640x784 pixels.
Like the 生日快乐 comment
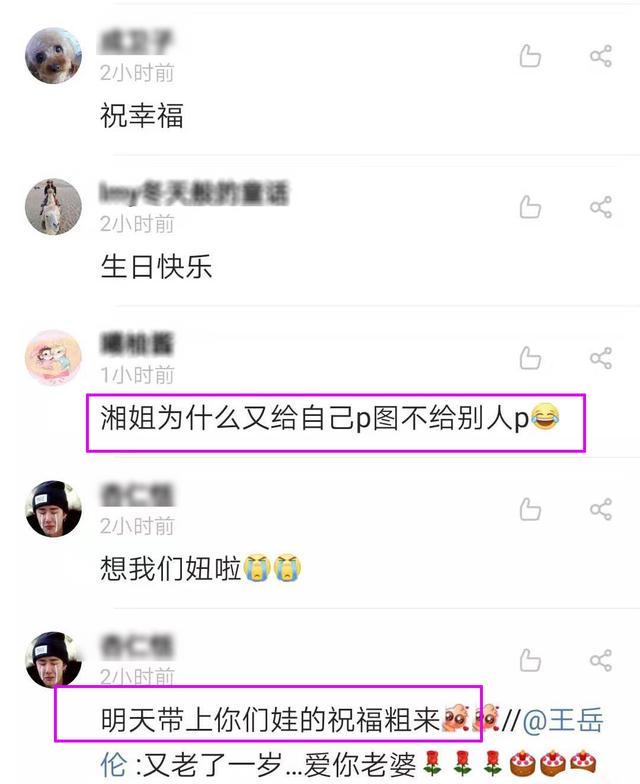pyautogui.click(x=530, y=207)
